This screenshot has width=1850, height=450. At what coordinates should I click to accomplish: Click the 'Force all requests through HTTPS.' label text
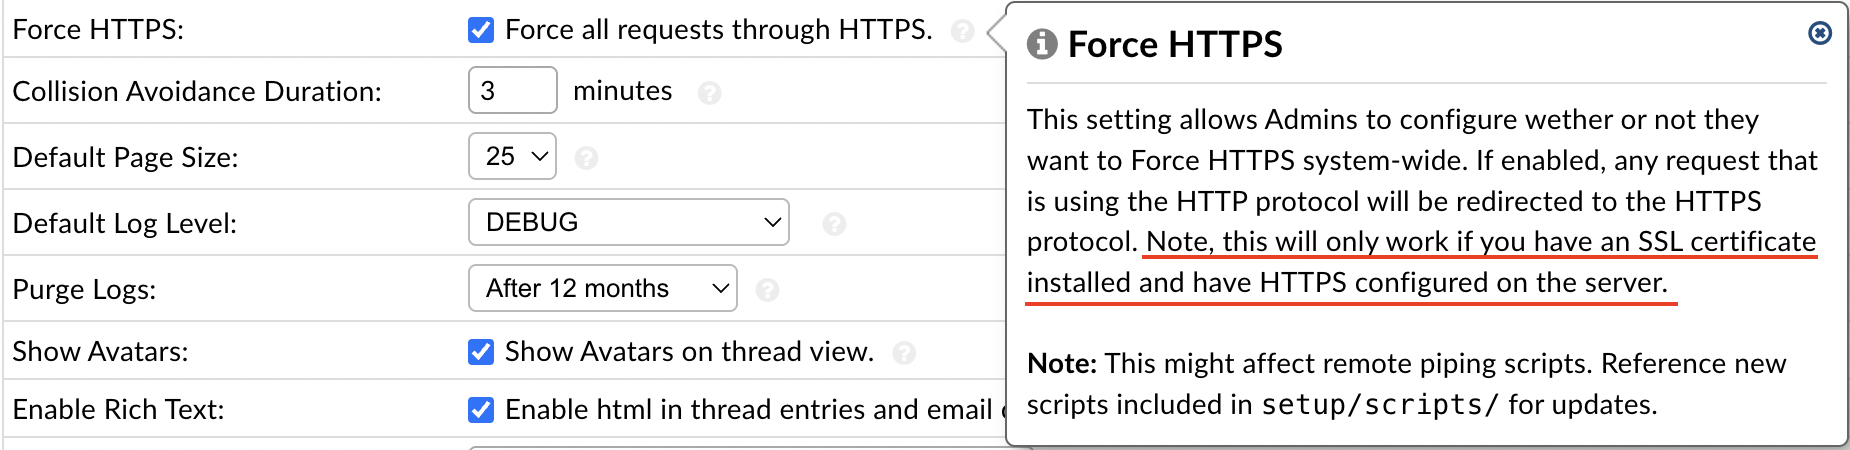[x=718, y=30]
